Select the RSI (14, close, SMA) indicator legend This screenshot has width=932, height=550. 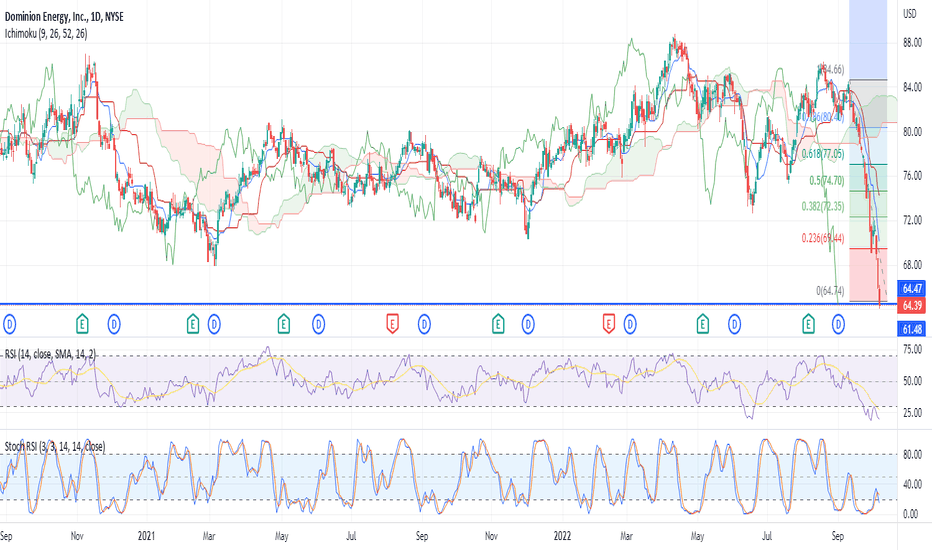pyautogui.click(x=50, y=355)
